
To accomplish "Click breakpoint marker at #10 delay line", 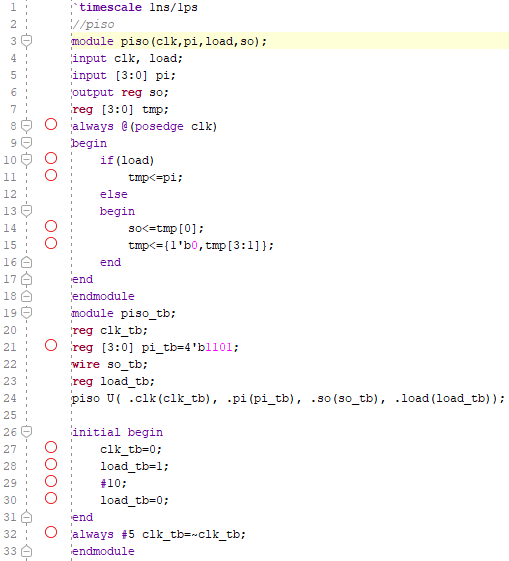I will click(x=51, y=481).
